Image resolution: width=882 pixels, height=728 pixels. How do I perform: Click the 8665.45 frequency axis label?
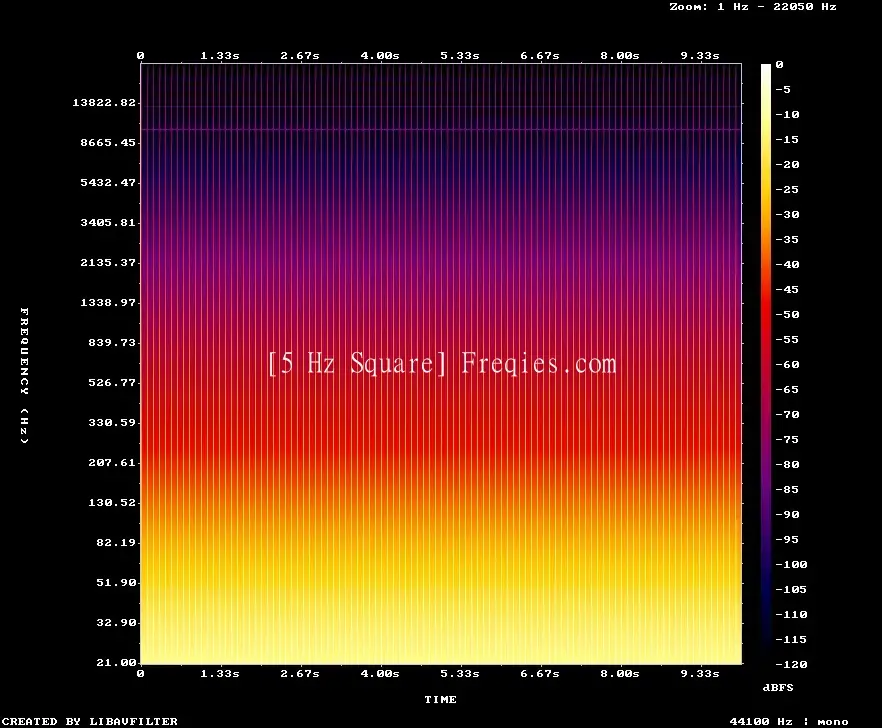pos(108,142)
